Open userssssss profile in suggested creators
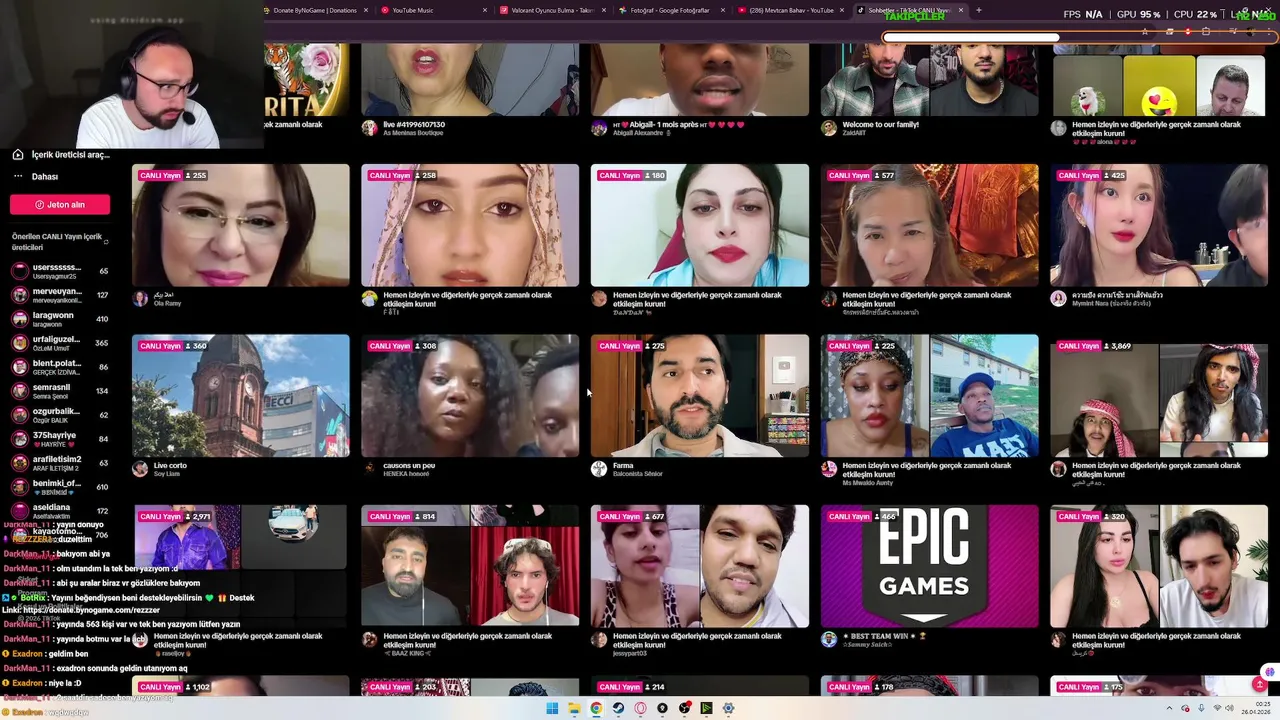Screen dimensions: 1280x720 tap(58, 271)
